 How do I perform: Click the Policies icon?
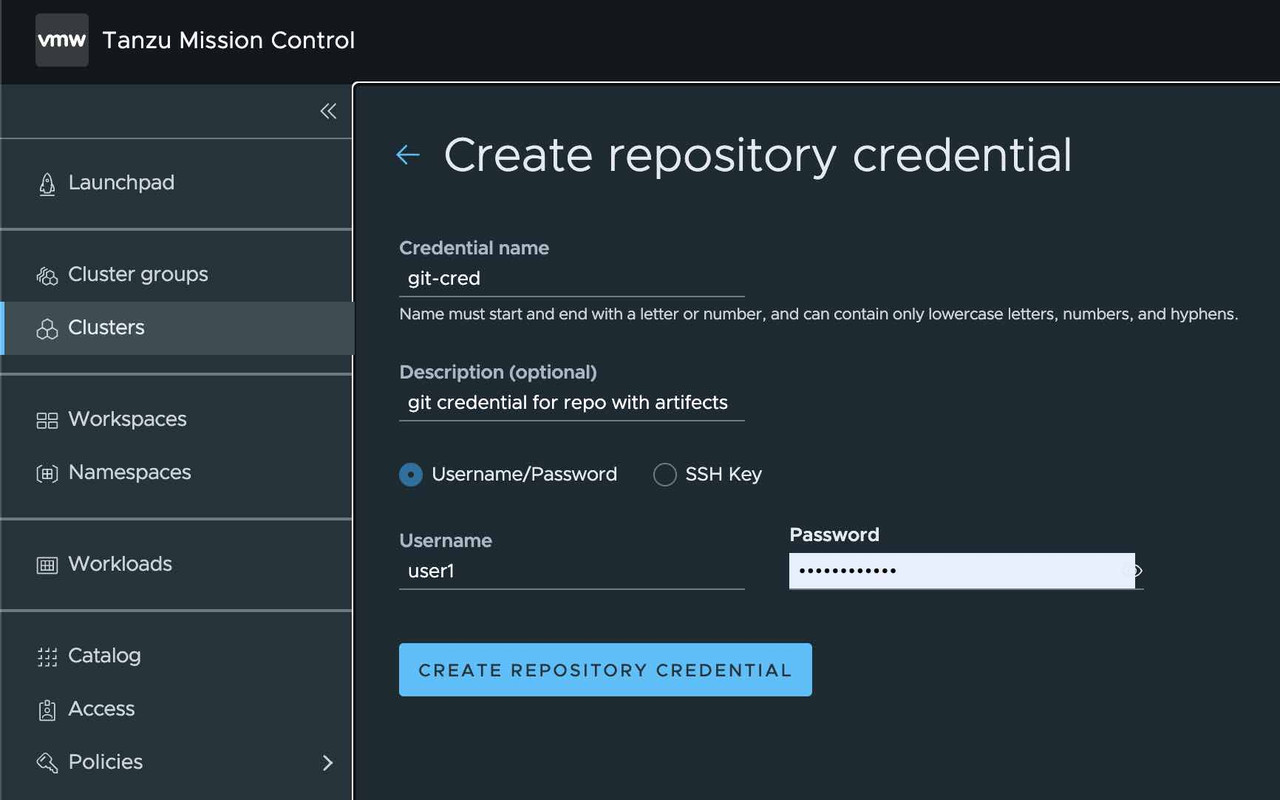click(x=47, y=763)
